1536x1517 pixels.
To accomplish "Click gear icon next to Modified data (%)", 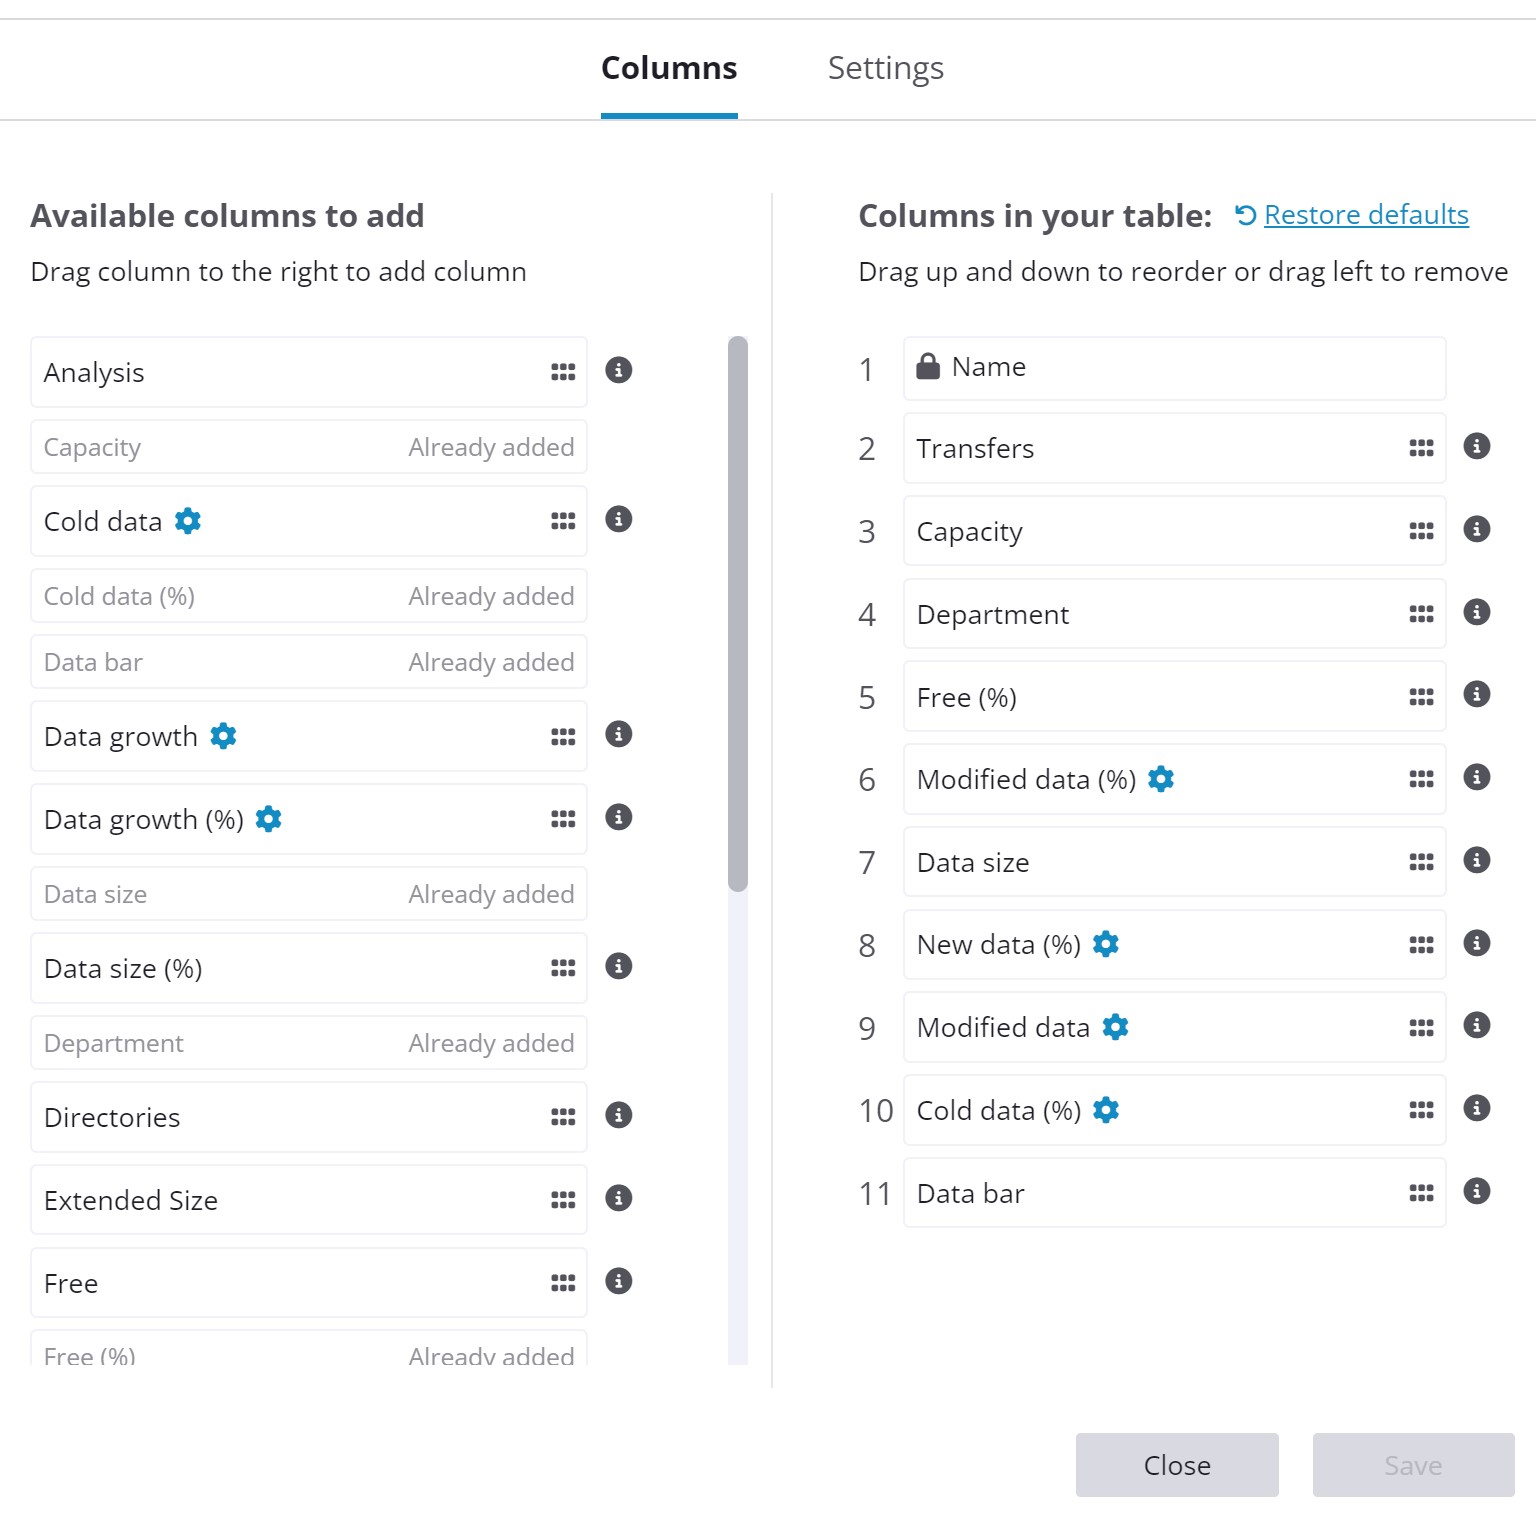I will click(x=1161, y=779).
